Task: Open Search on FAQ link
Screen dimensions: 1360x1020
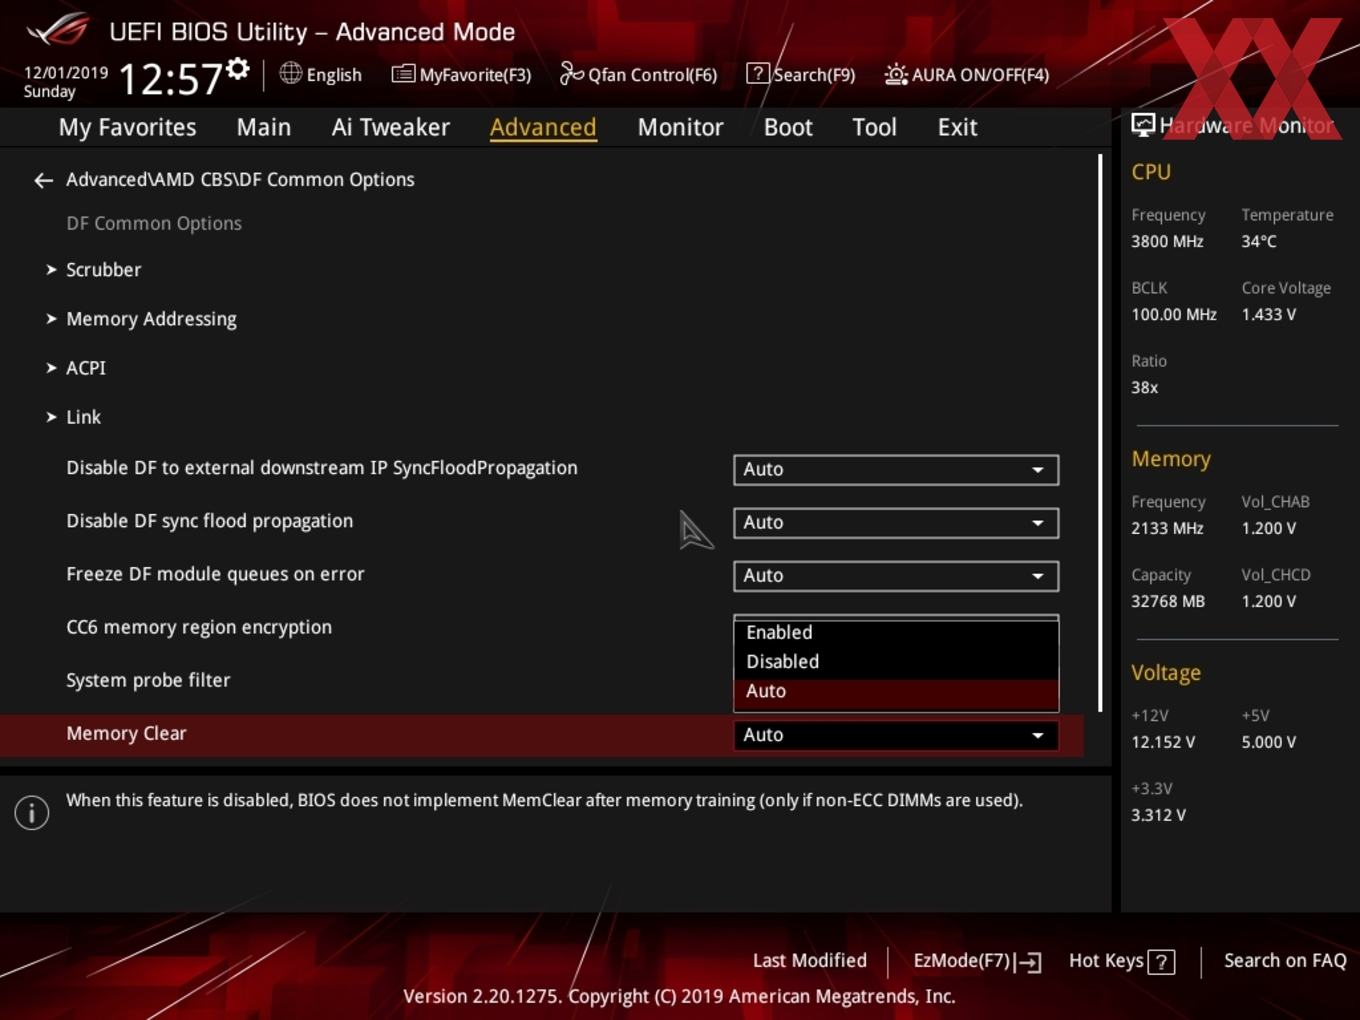Action: coord(1285,961)
